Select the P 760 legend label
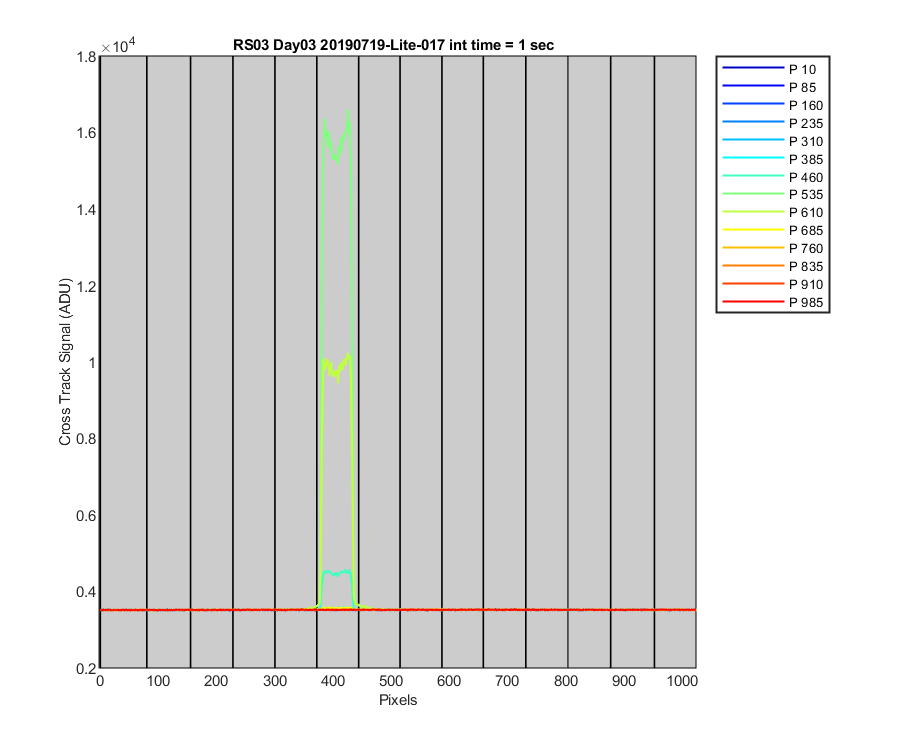Image resolution: width=900 pixels, height=750 pixels. [806, 248]
